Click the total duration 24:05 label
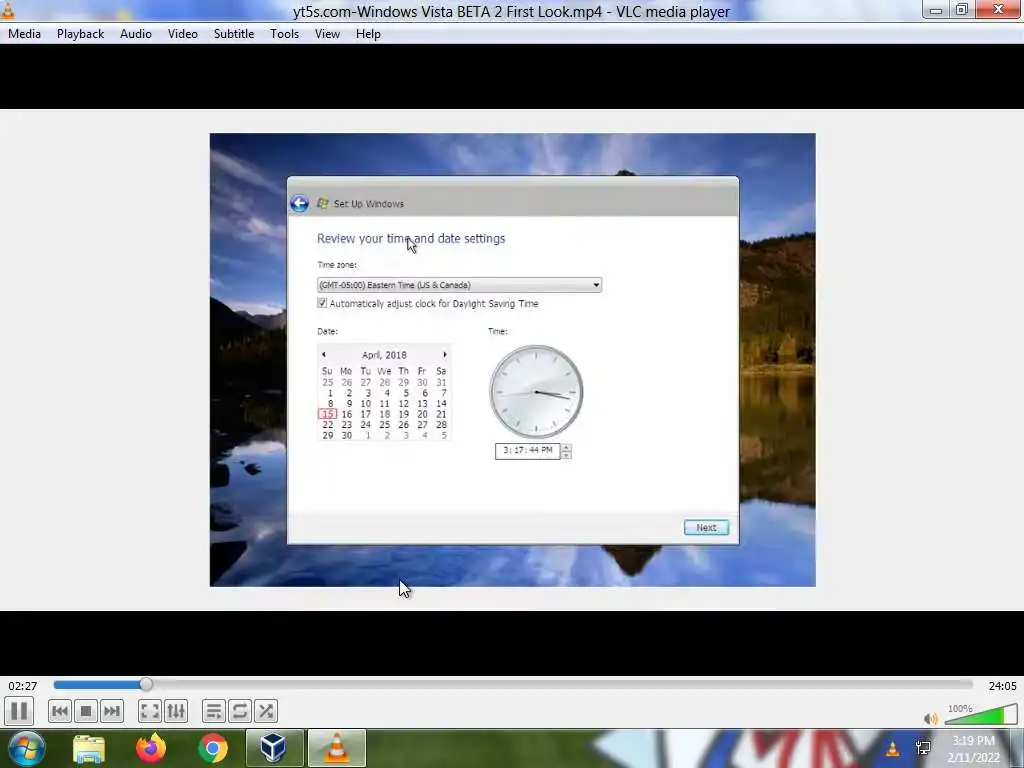 tap(1002, 686)
